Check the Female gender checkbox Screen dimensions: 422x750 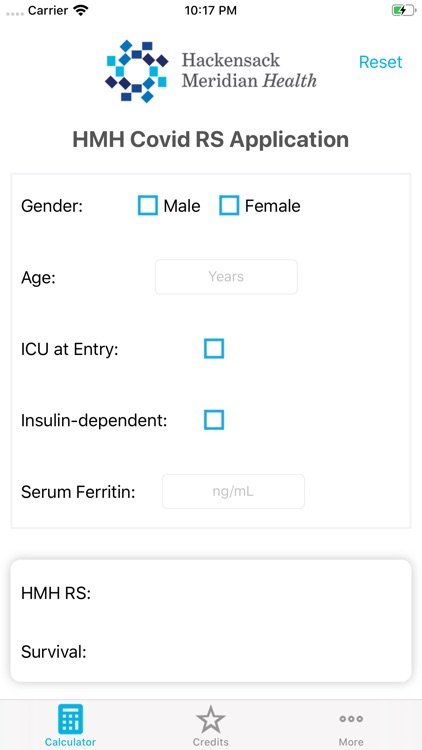(x=229, y=206)
